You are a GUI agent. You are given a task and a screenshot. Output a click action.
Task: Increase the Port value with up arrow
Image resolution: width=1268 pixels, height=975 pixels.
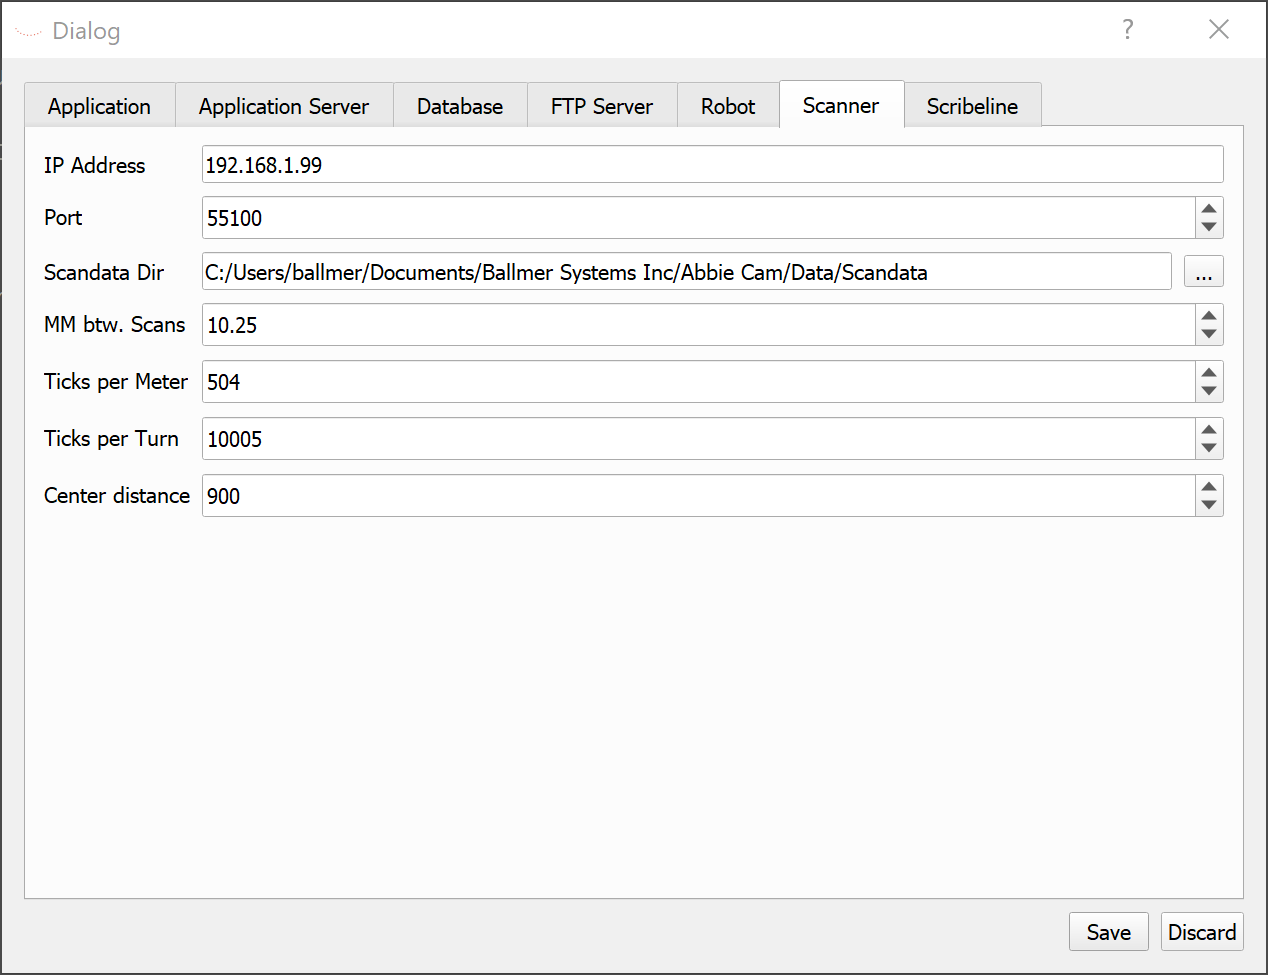point(1209,208)
